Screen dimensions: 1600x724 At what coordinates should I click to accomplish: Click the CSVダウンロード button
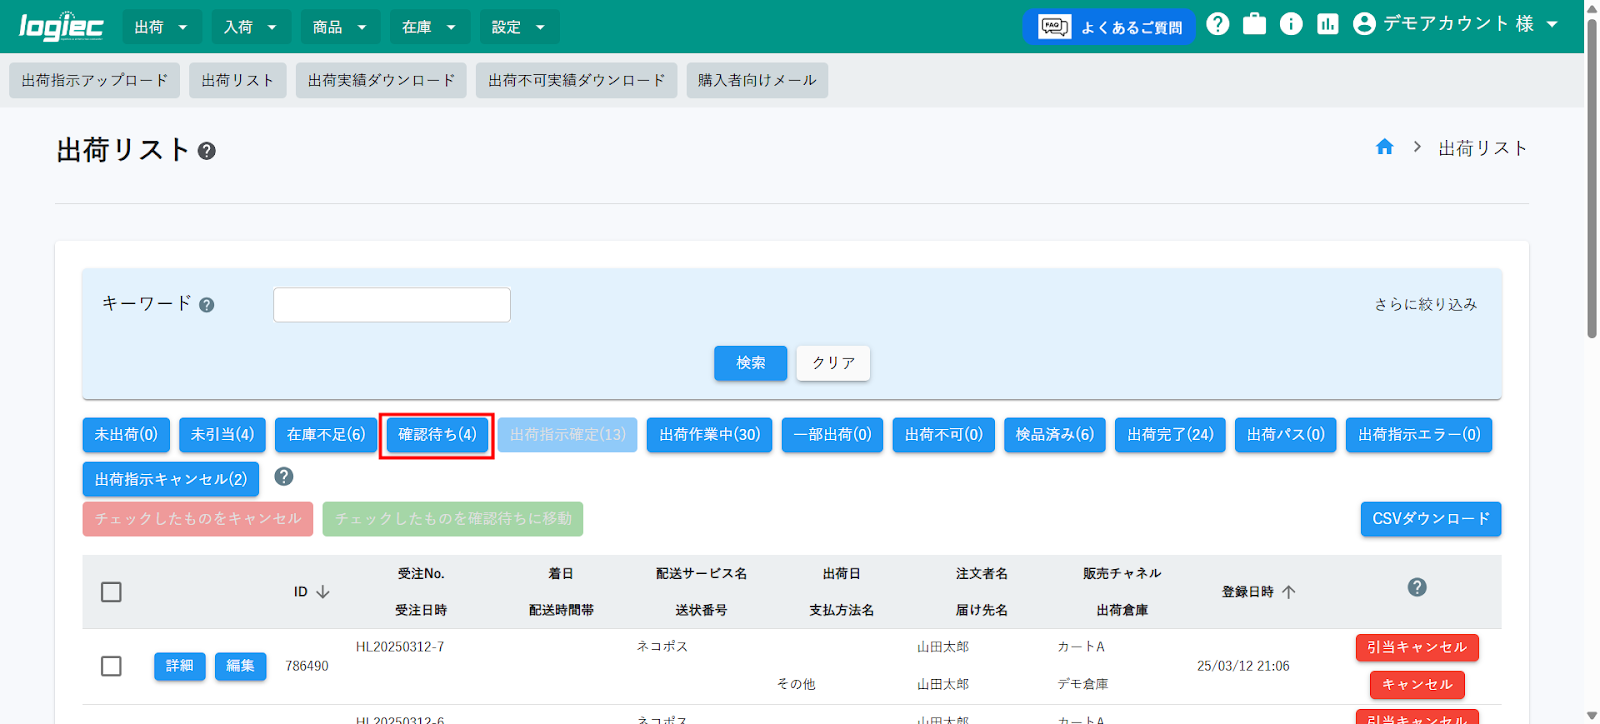1430,519
